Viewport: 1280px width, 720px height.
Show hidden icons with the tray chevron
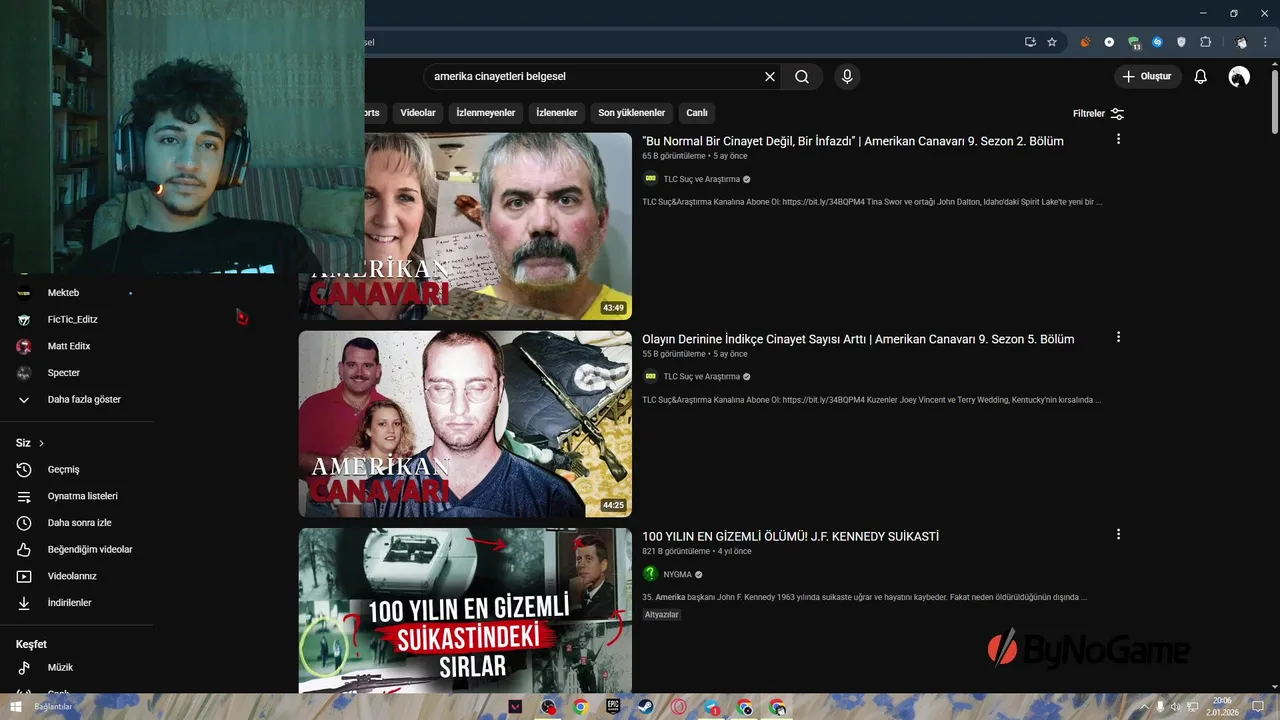(x=1145, y=707)
